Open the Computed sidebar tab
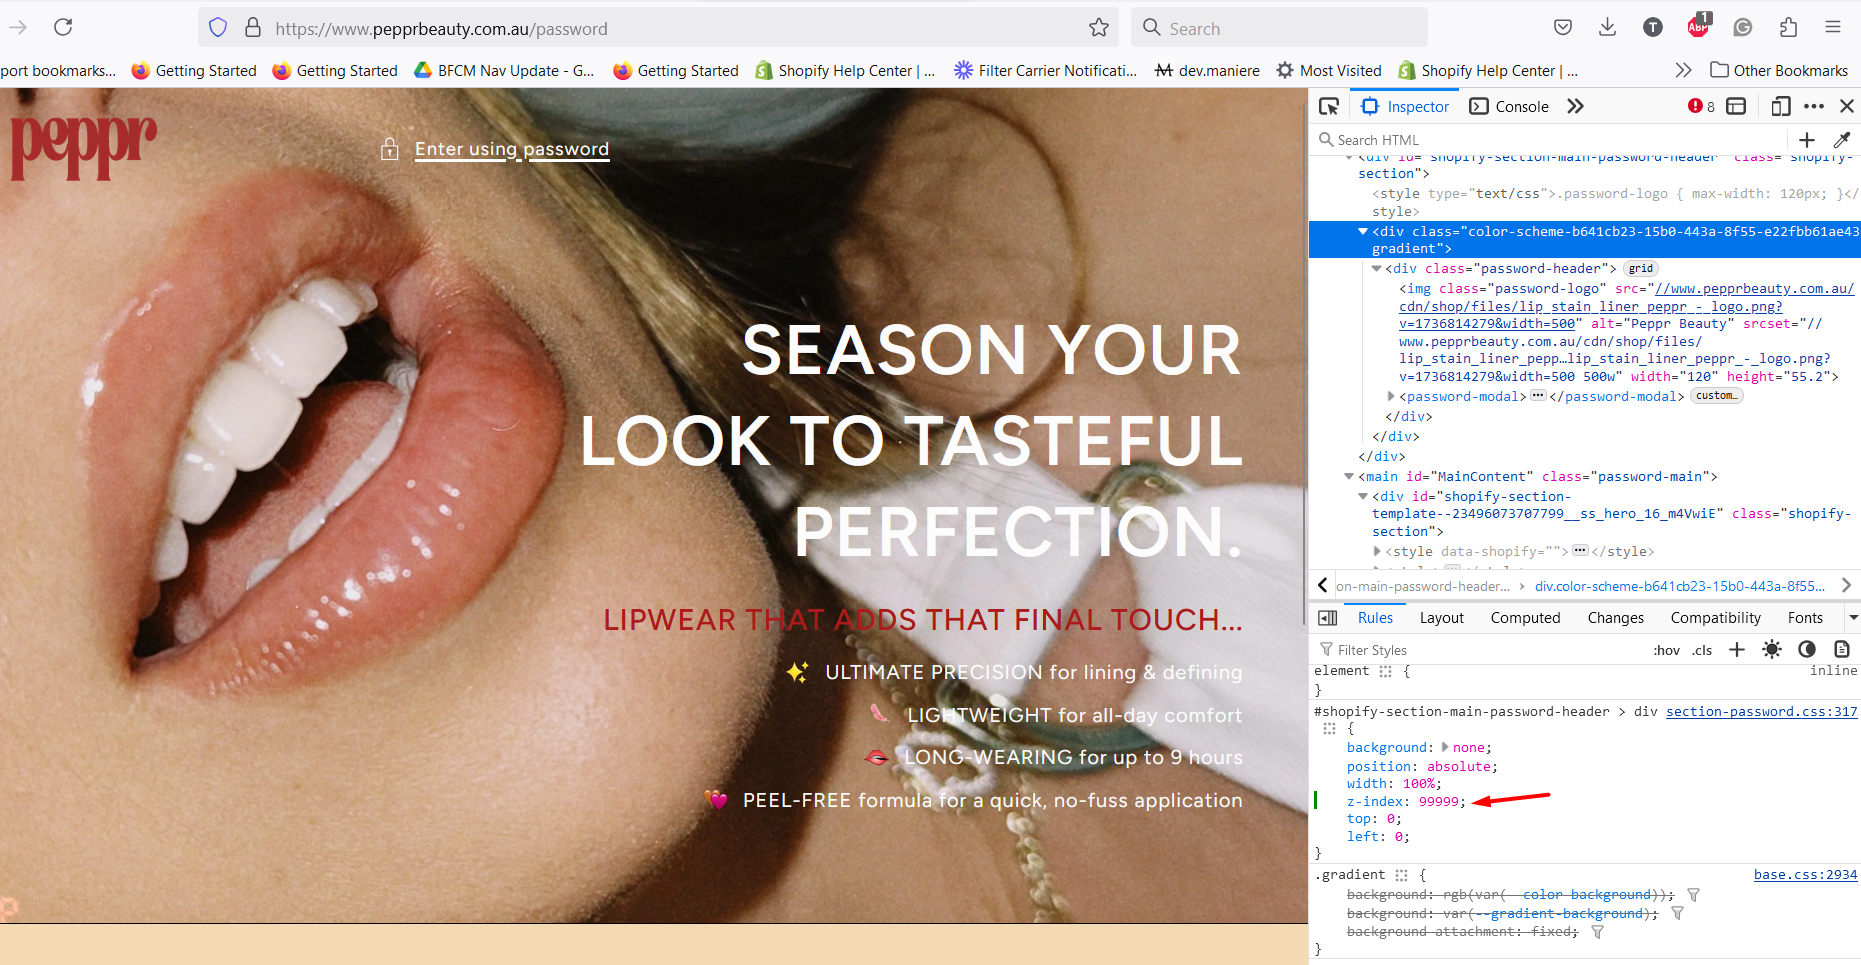This screenshot has height=965, width=1861. click(x=1525, y=618)
